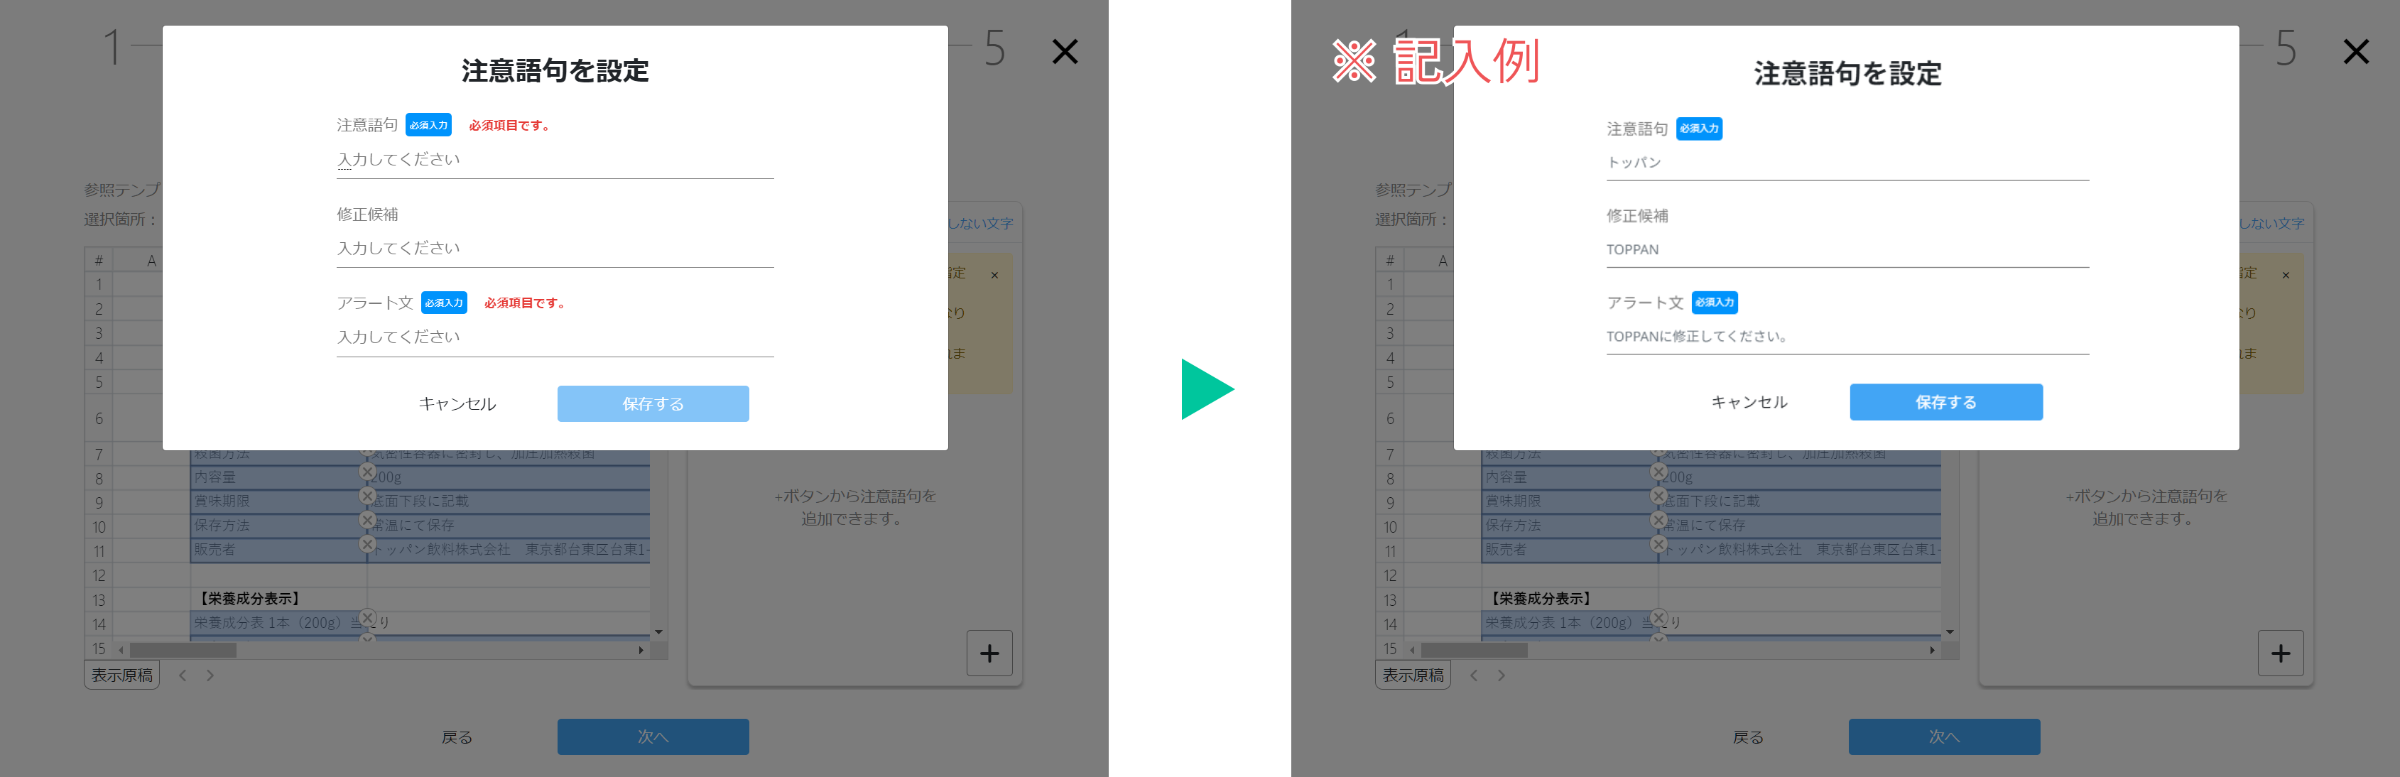Click the scroll-right arrow of sheet in 記入例 screen

(x=1932, y=650)
